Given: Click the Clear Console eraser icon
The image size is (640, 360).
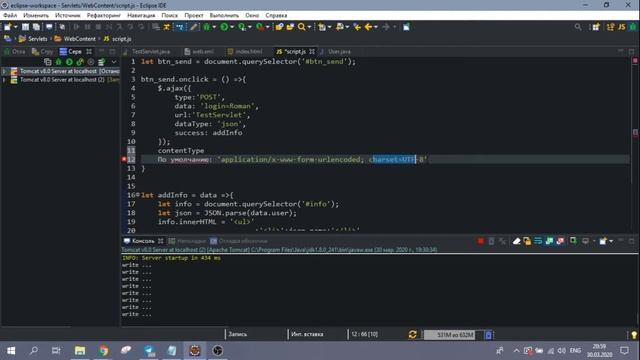Looking at the screenshot, I should (516, 241).
